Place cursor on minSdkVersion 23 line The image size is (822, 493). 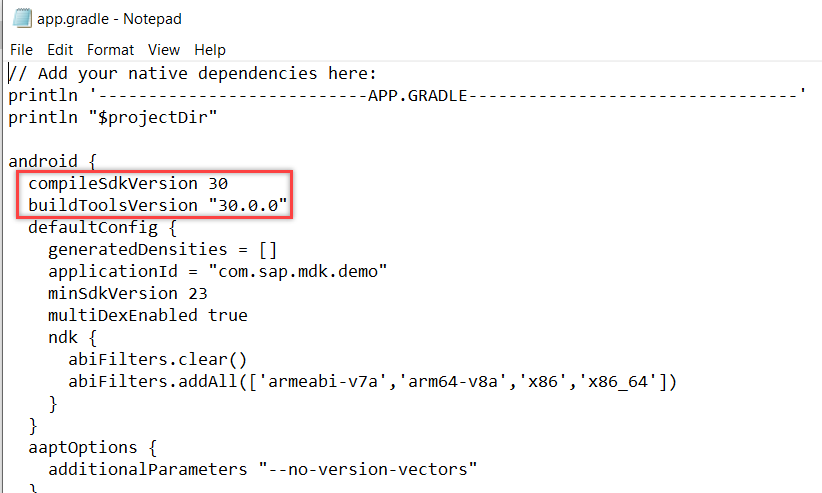tap(128, 294)
